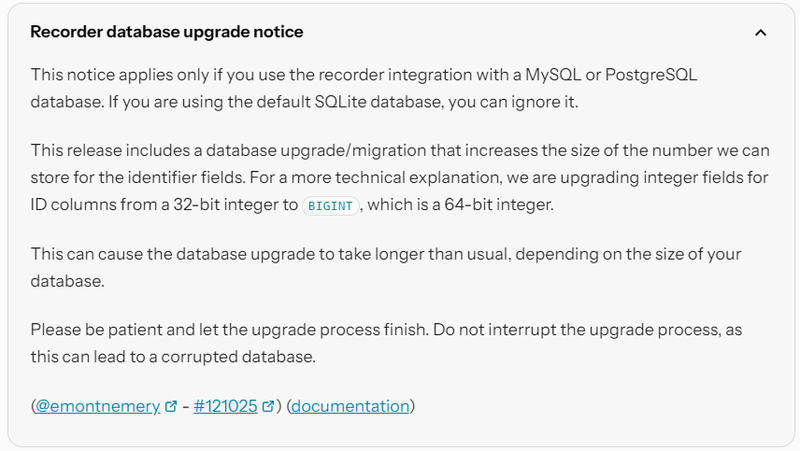Click the 'SQLite' text in first paragraph

[340, 102]
